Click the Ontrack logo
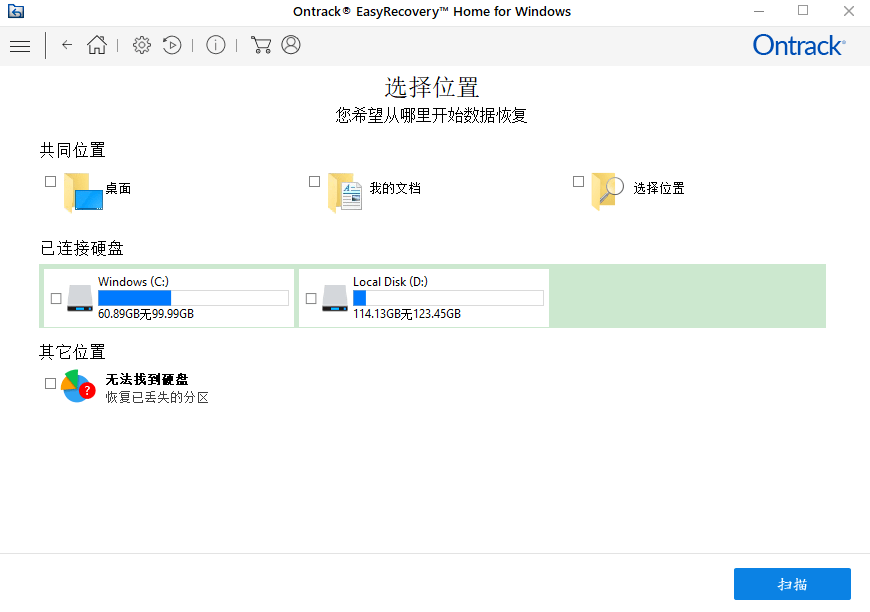The image size is (870, 612). [x=798, y=45]
